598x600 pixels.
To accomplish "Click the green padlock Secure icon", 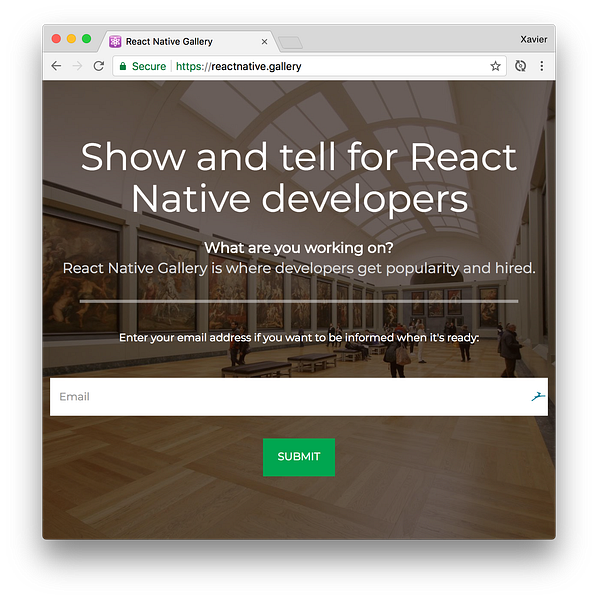I will 123,66.
